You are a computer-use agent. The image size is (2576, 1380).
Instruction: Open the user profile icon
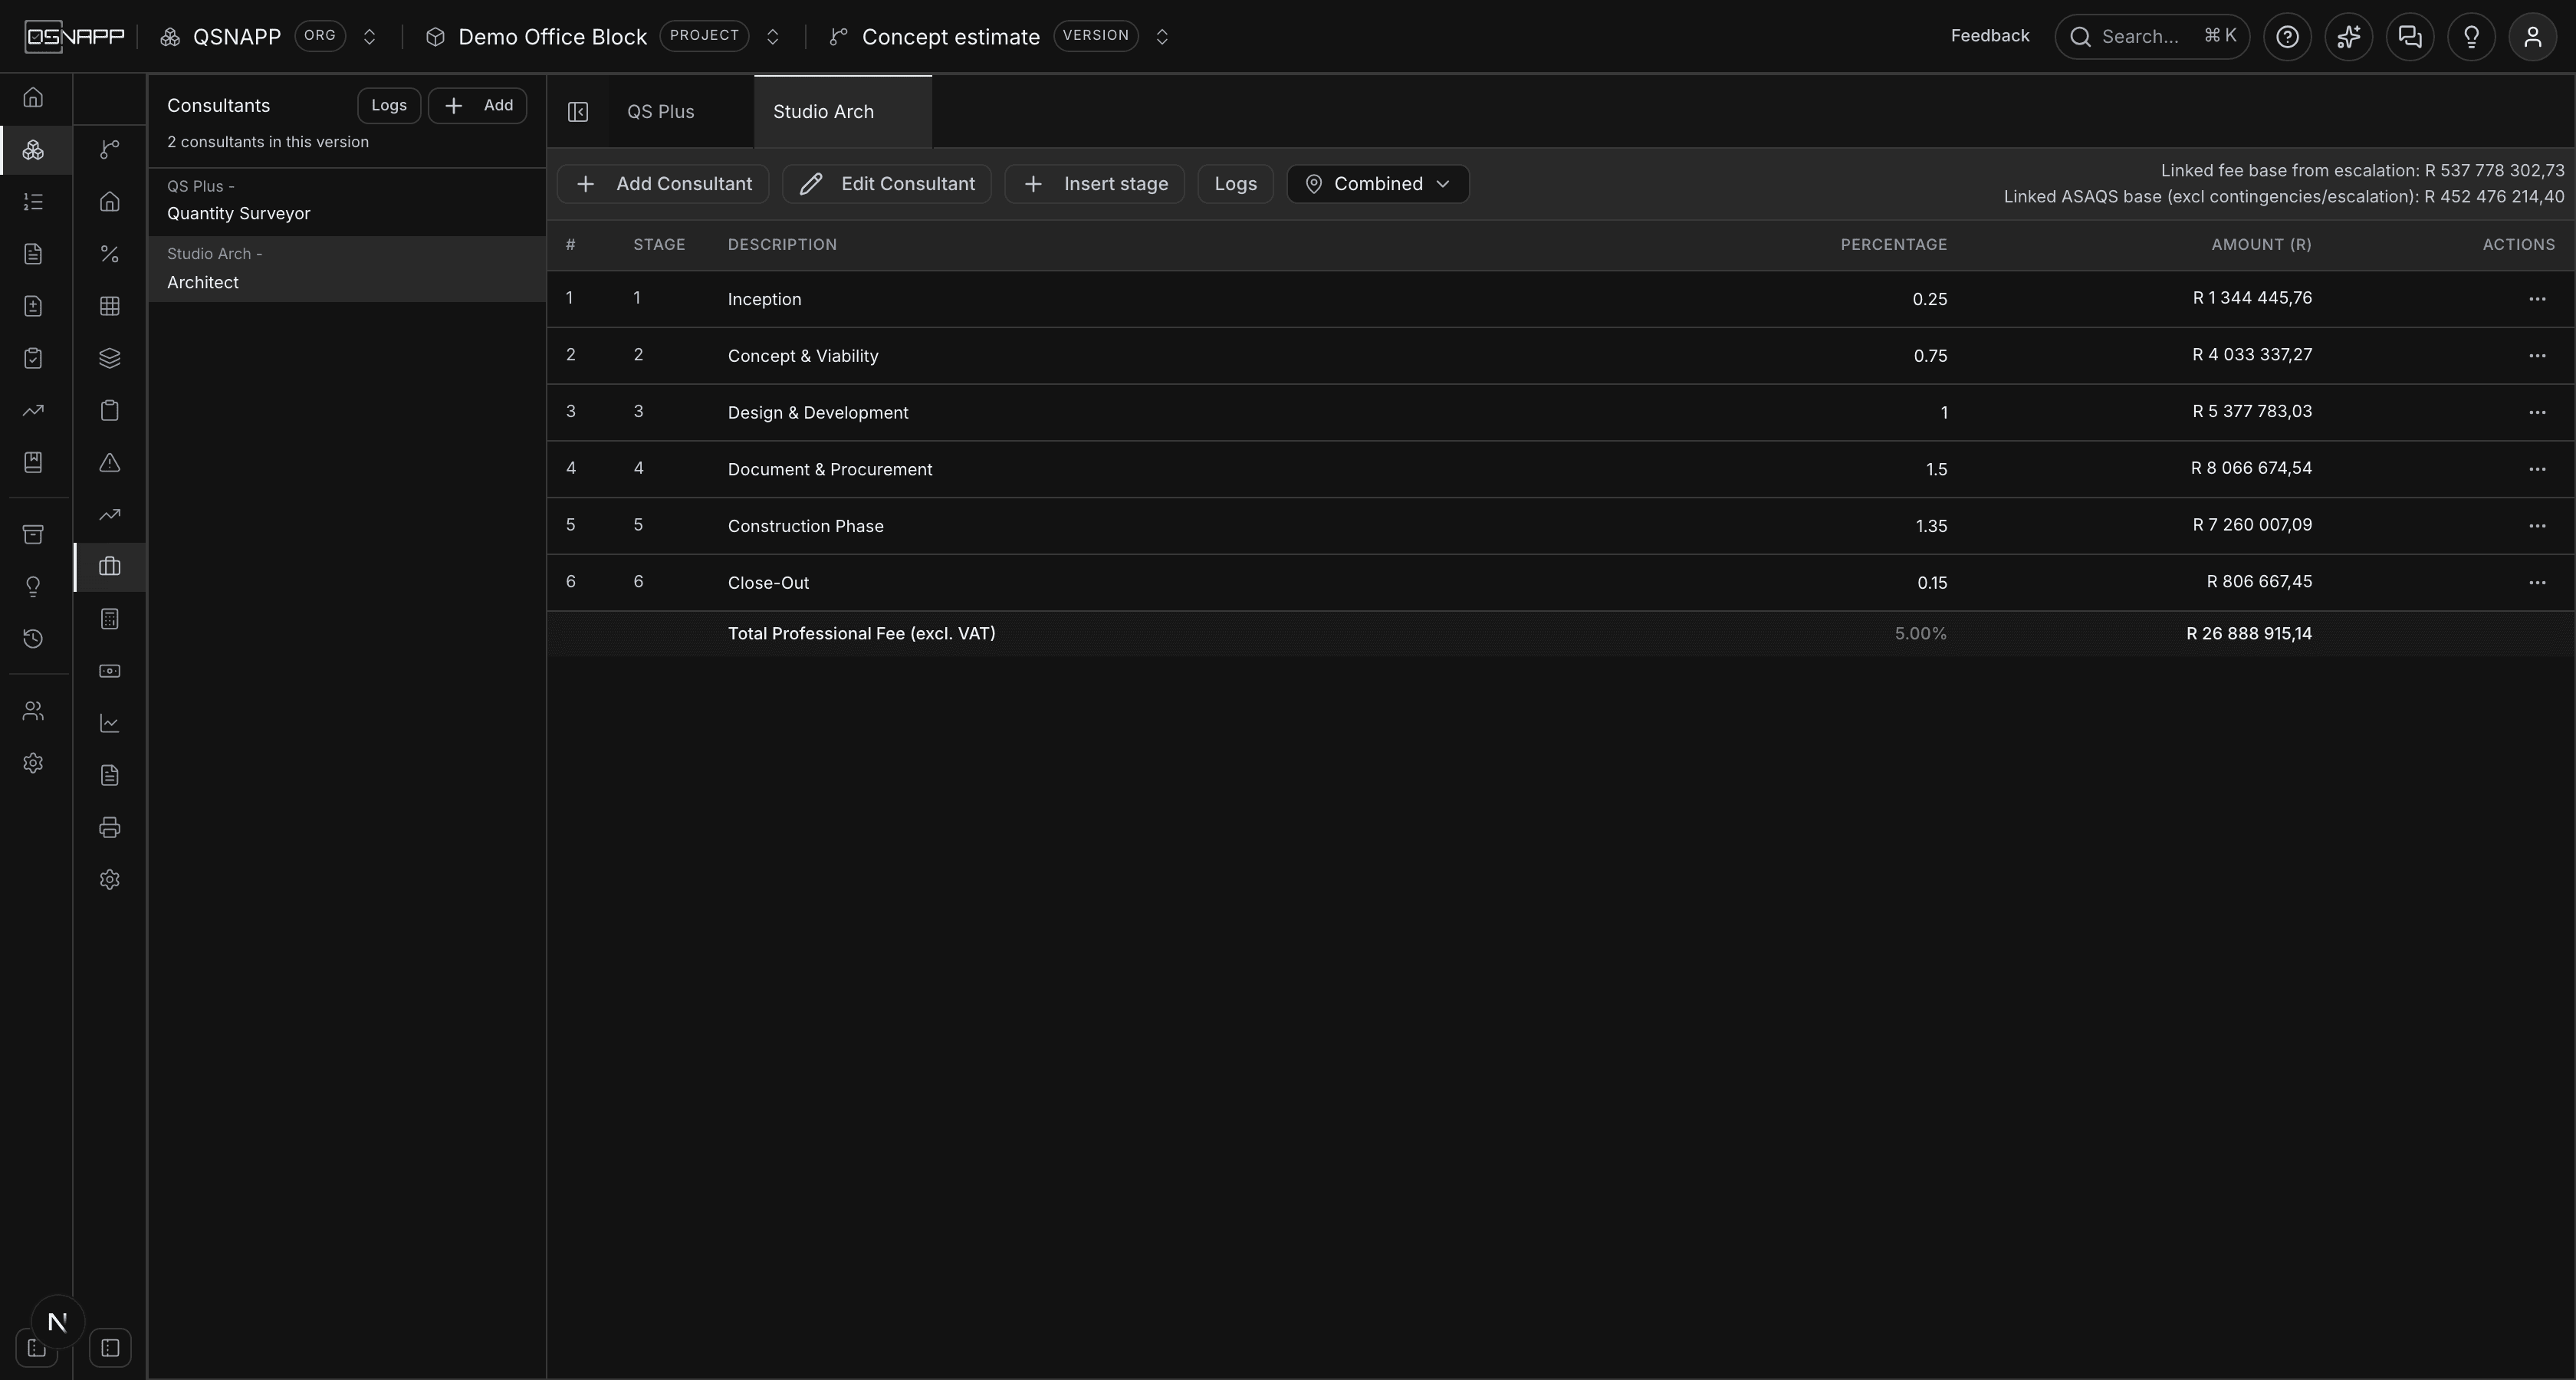[2533, 37]
